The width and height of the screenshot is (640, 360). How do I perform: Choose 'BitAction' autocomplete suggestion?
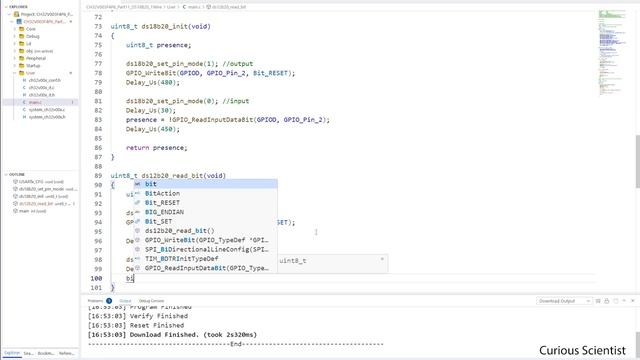pyautogui.click(x=206, y=193)
